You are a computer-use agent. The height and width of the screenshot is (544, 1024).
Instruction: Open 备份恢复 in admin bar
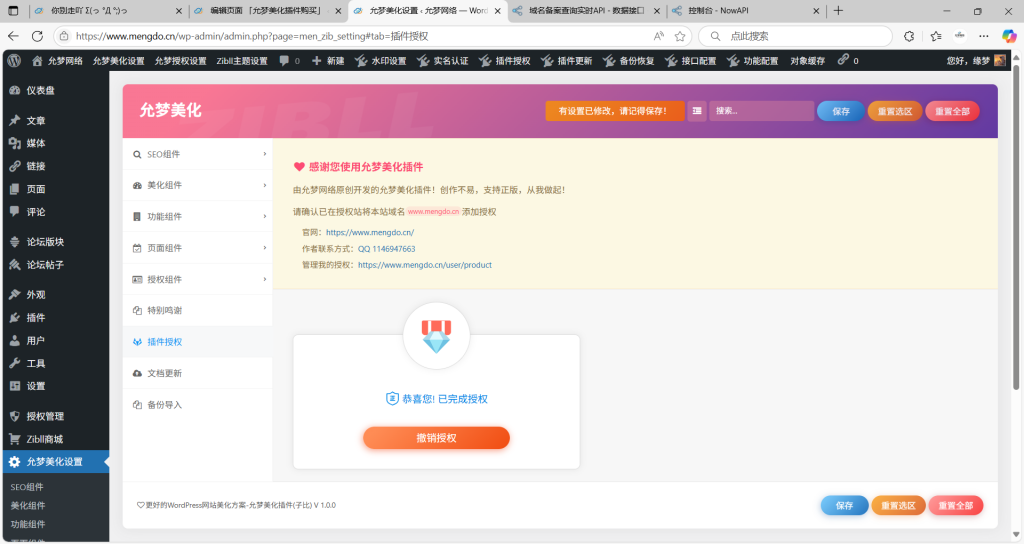click(629, 61)
